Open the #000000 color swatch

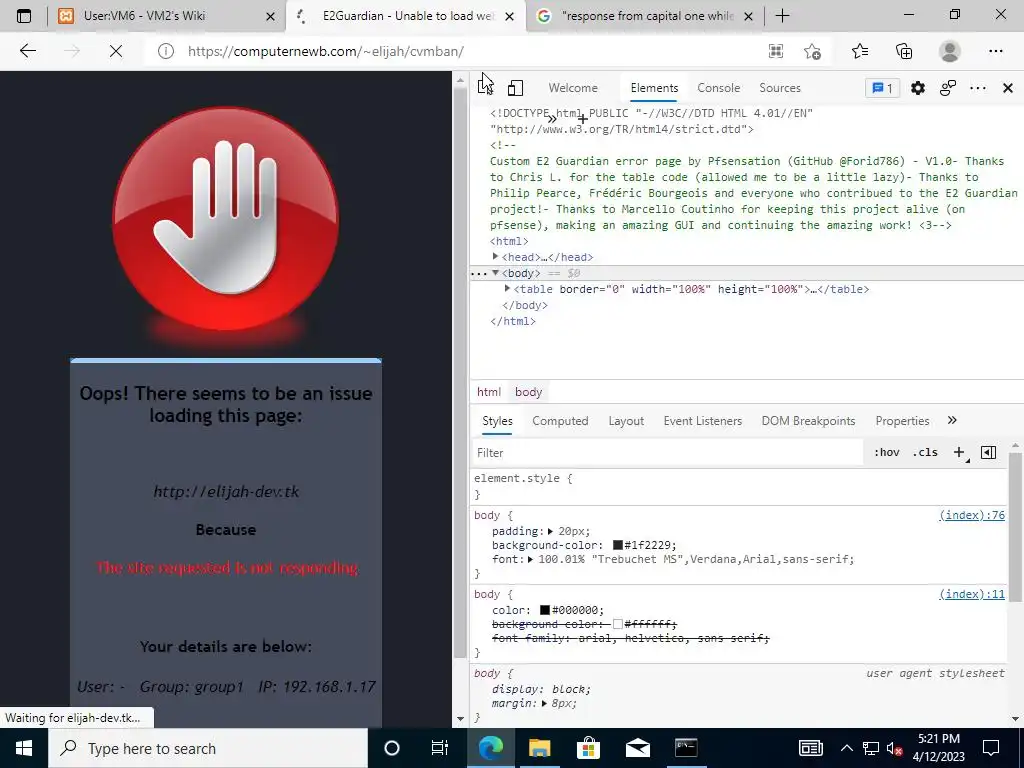(545, 610)
